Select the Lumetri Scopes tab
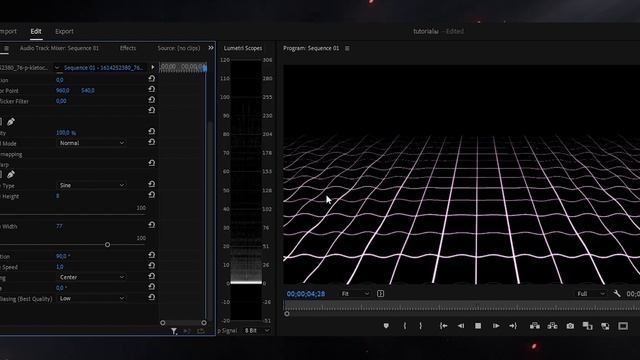This screenshot has height=360, width=640. point(243,48)
